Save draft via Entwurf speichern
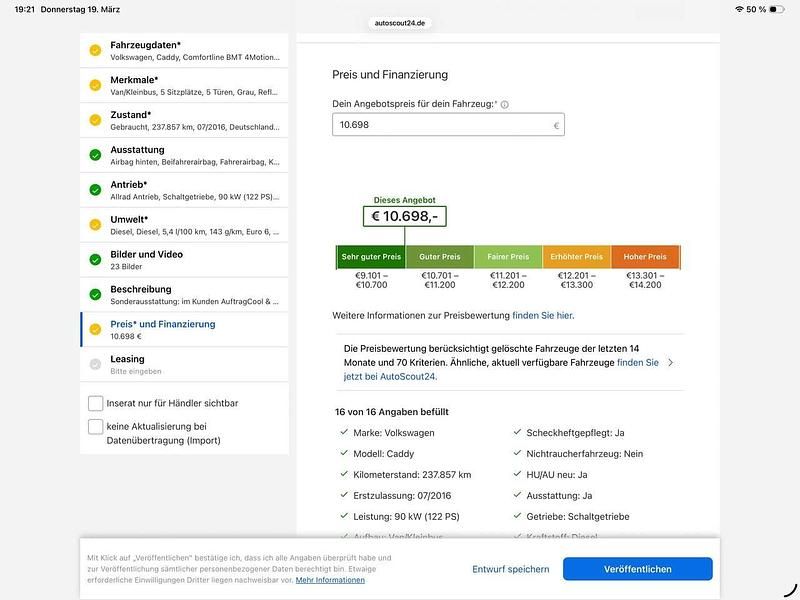This screenshot has height=600, width=800. [511, 569]
